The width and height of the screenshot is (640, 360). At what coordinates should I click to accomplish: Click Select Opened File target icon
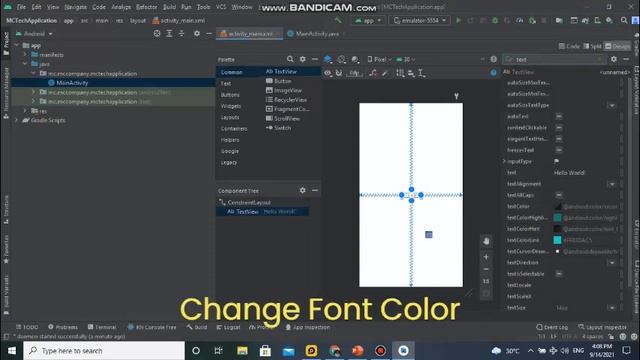coord(157,33)
